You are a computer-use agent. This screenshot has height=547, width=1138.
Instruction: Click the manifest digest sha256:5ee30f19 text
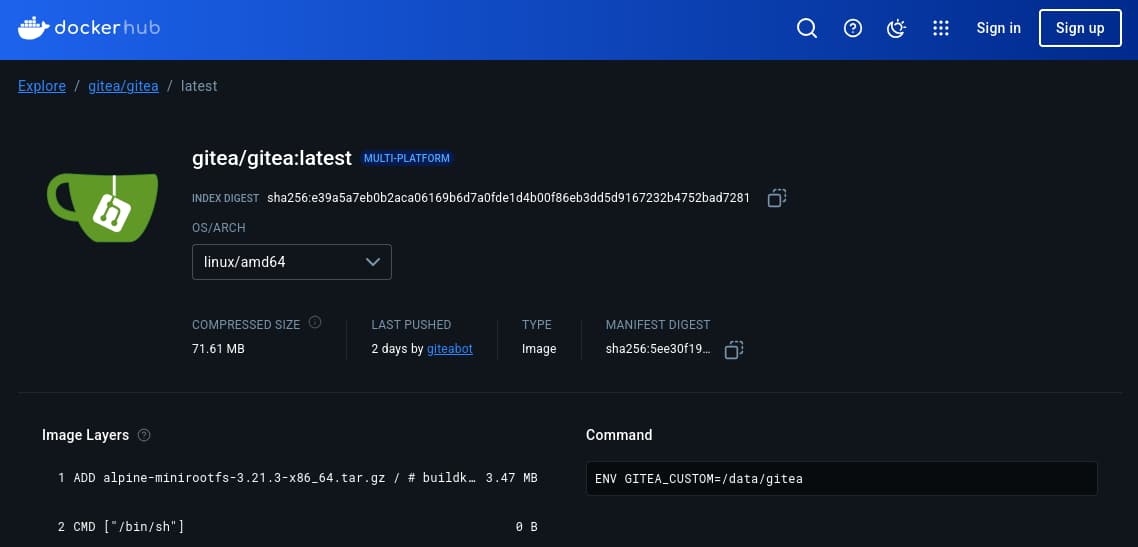click(658, 349)
